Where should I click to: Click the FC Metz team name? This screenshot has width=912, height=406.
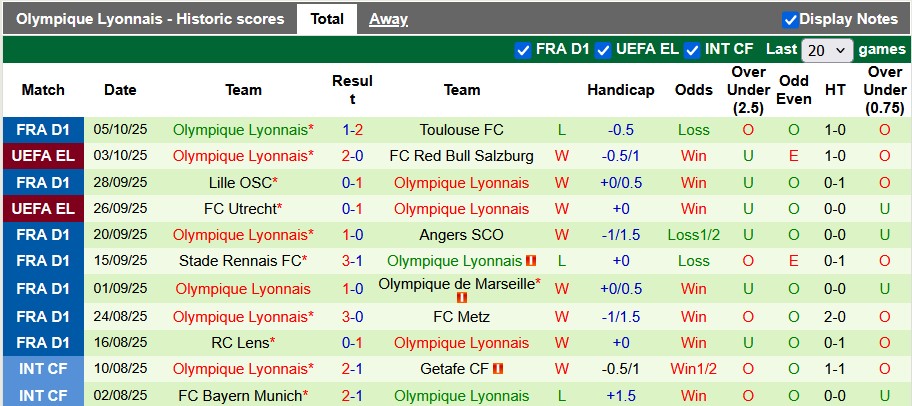click(462, 317)
